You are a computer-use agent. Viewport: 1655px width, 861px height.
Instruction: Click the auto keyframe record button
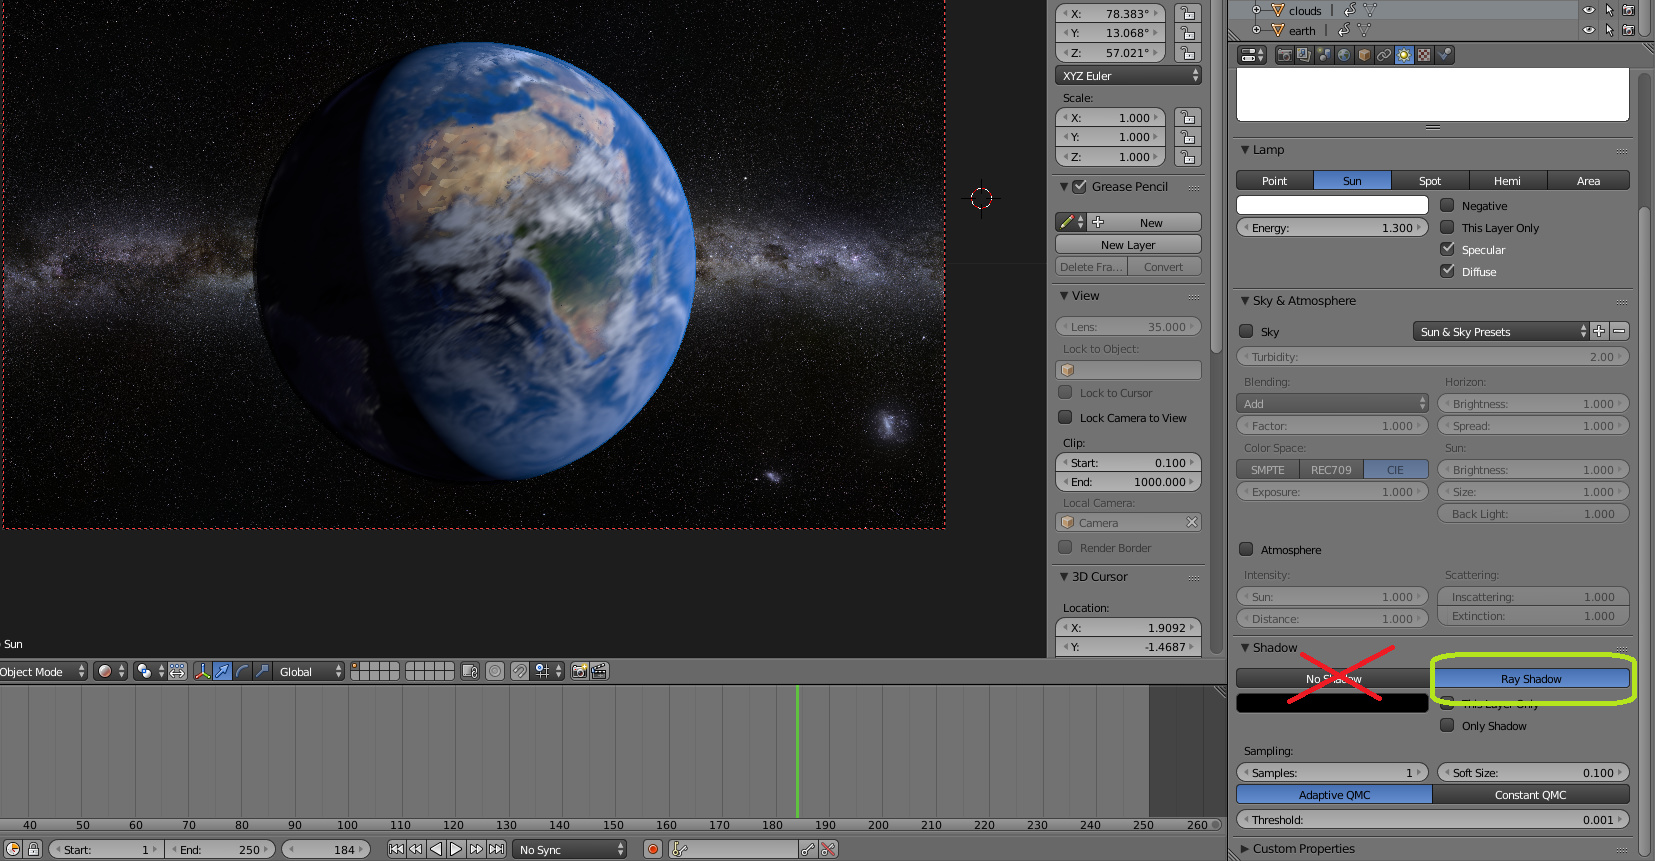(x=653, y=849)
